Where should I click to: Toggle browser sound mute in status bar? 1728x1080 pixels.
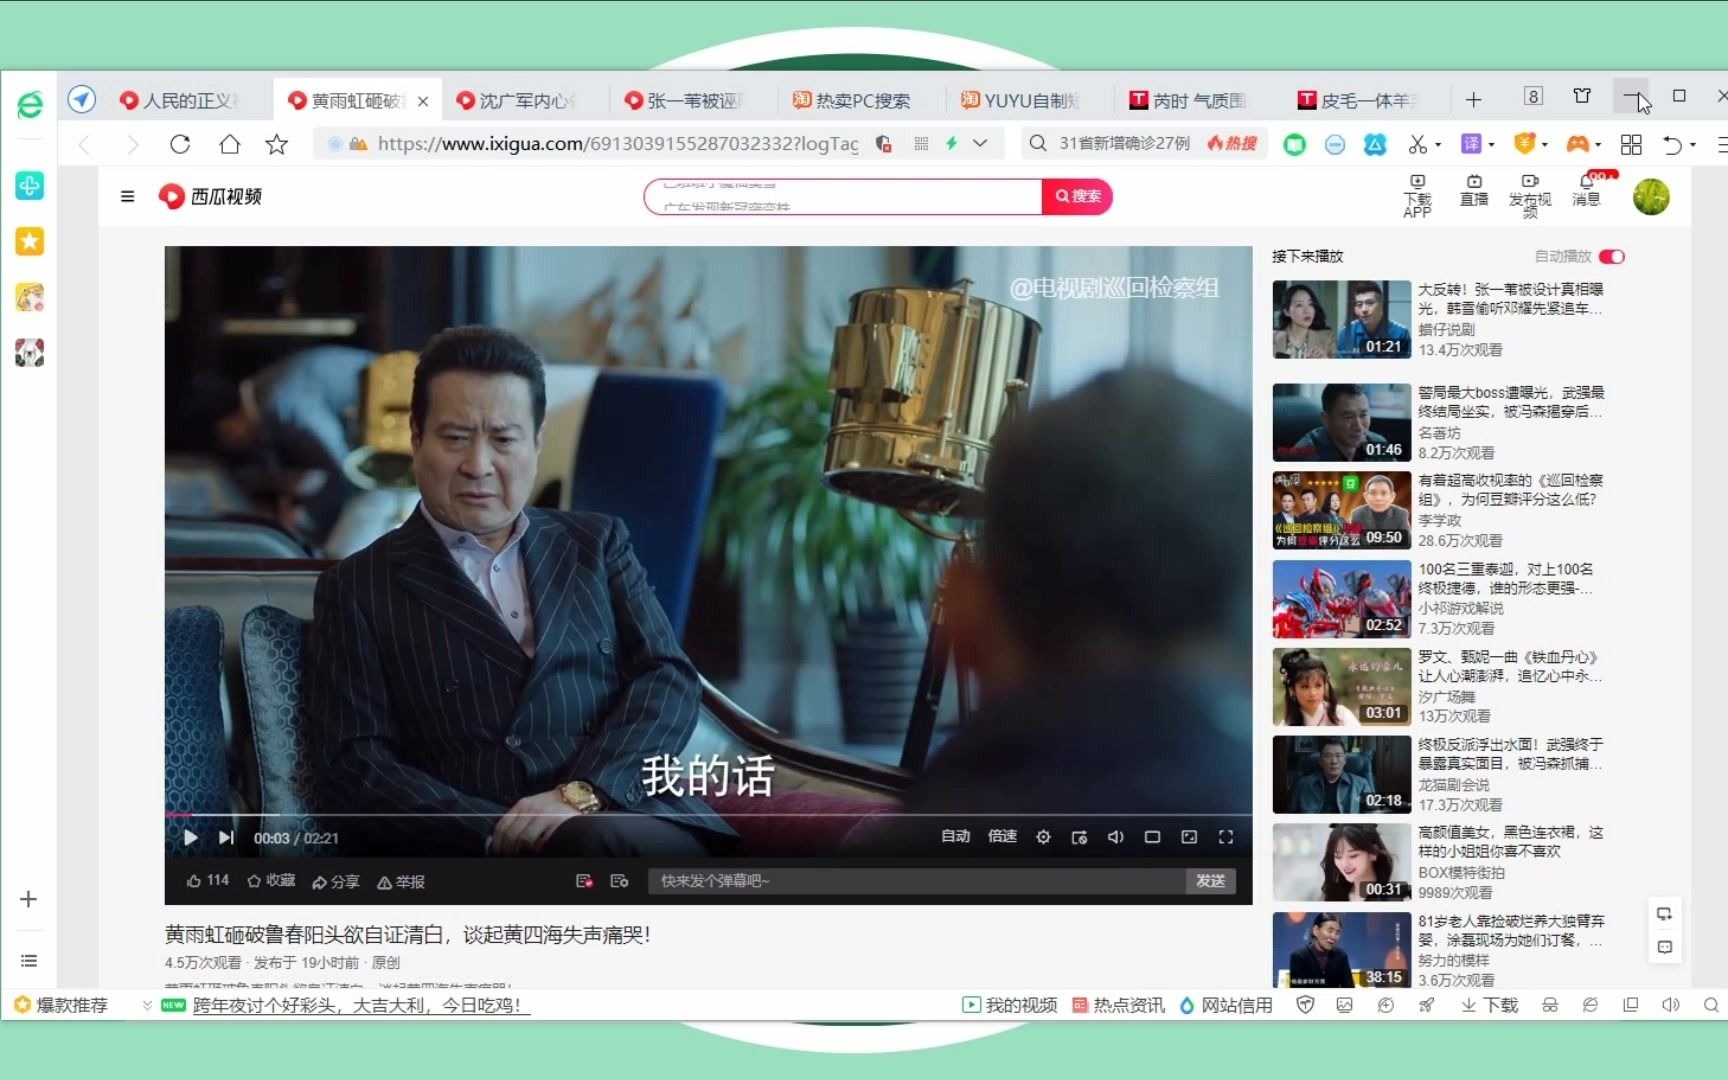(1671, 1005)
